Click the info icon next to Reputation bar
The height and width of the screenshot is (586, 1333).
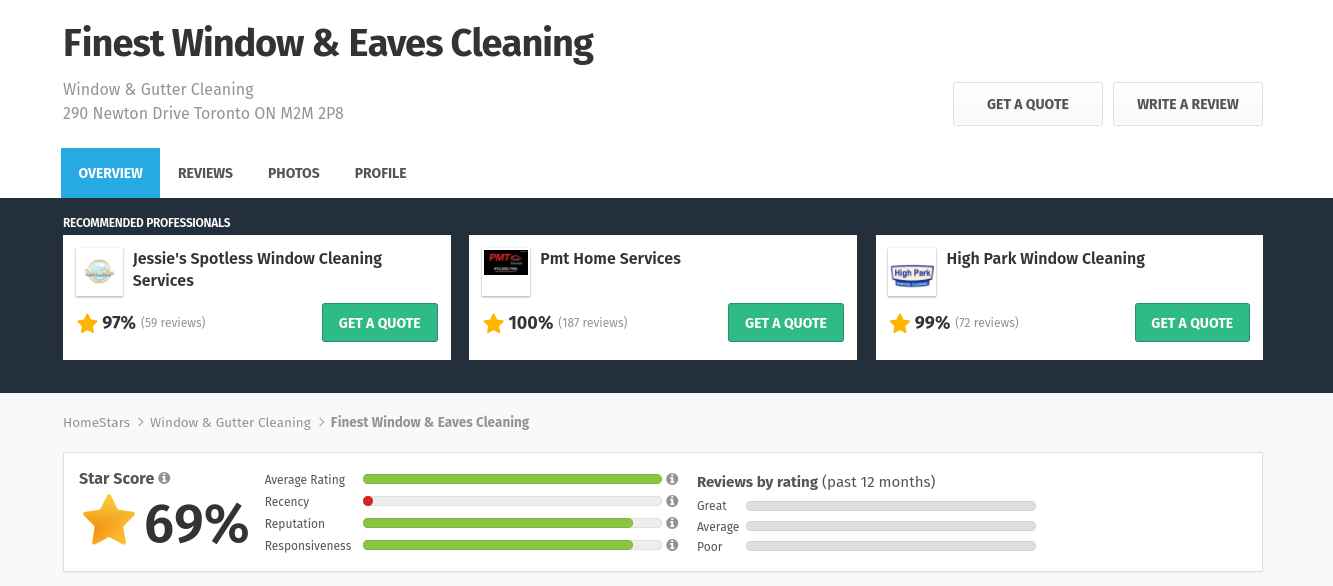pos(672,523)
